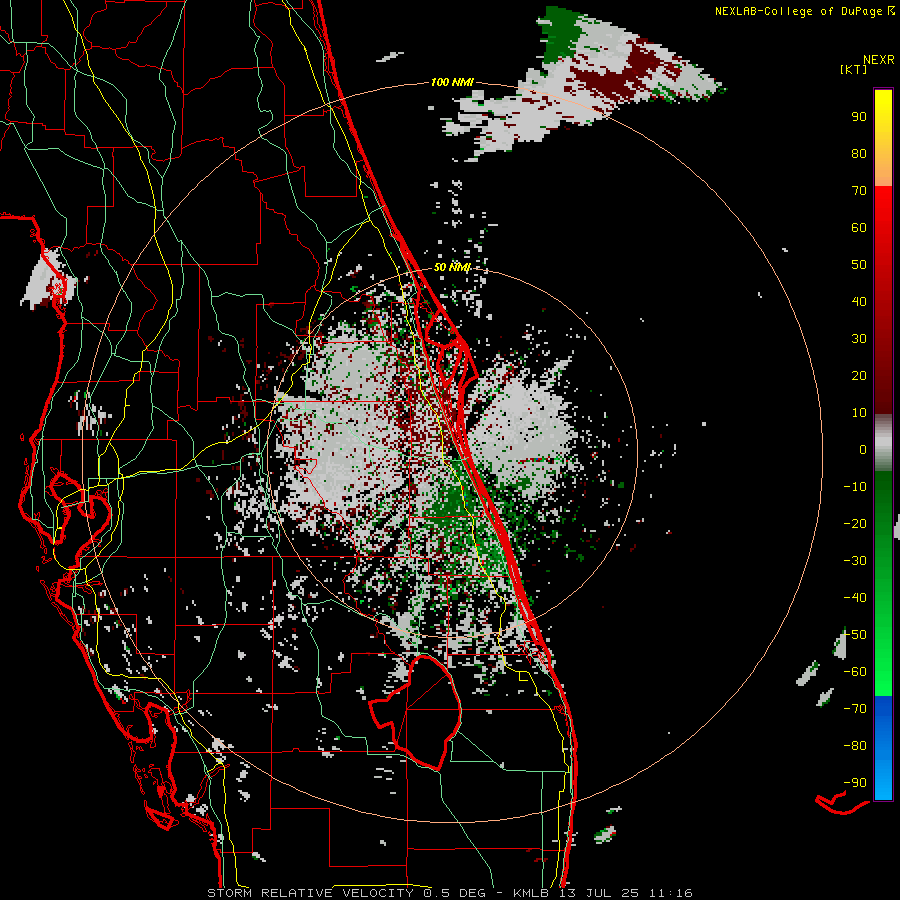The width and height of the screenshot is (900, 900).
Task: Click the 13 JUL 25 date in caption
Action: [x=598, y=893]
